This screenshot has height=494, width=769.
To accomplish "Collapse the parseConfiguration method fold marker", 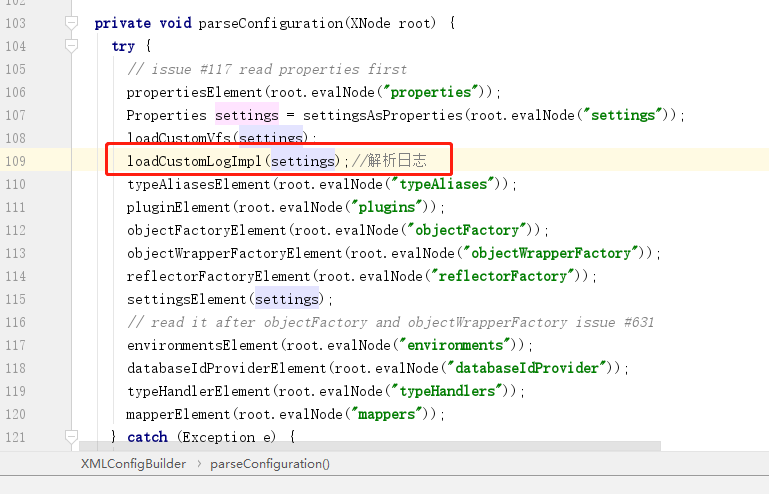I will 72,23.
